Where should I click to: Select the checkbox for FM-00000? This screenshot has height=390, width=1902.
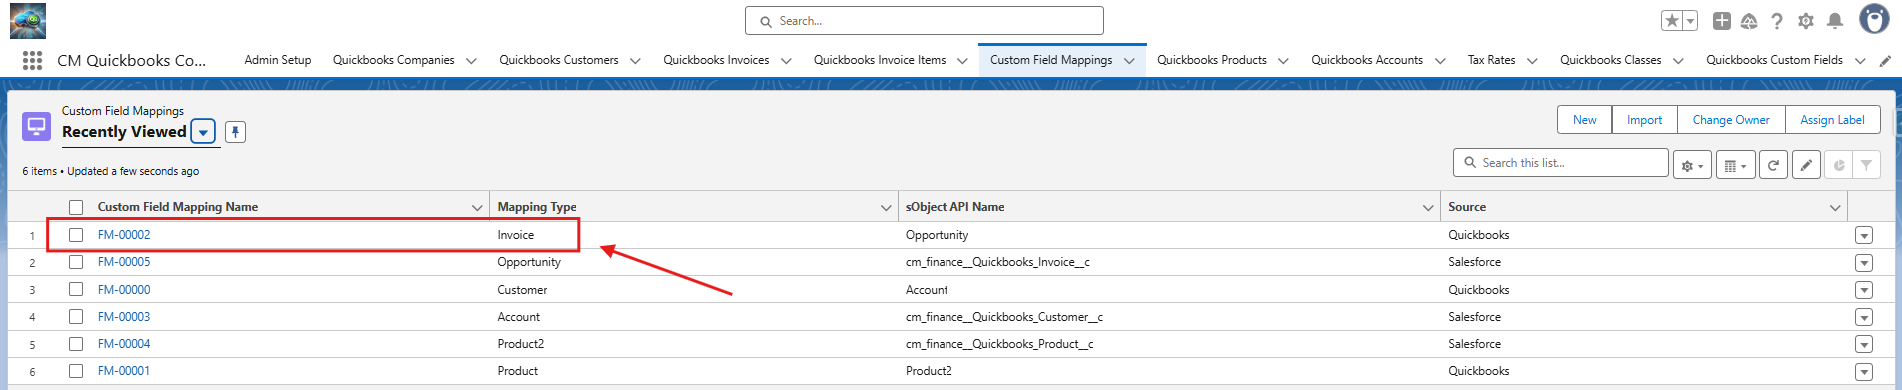tap(76, 289)
